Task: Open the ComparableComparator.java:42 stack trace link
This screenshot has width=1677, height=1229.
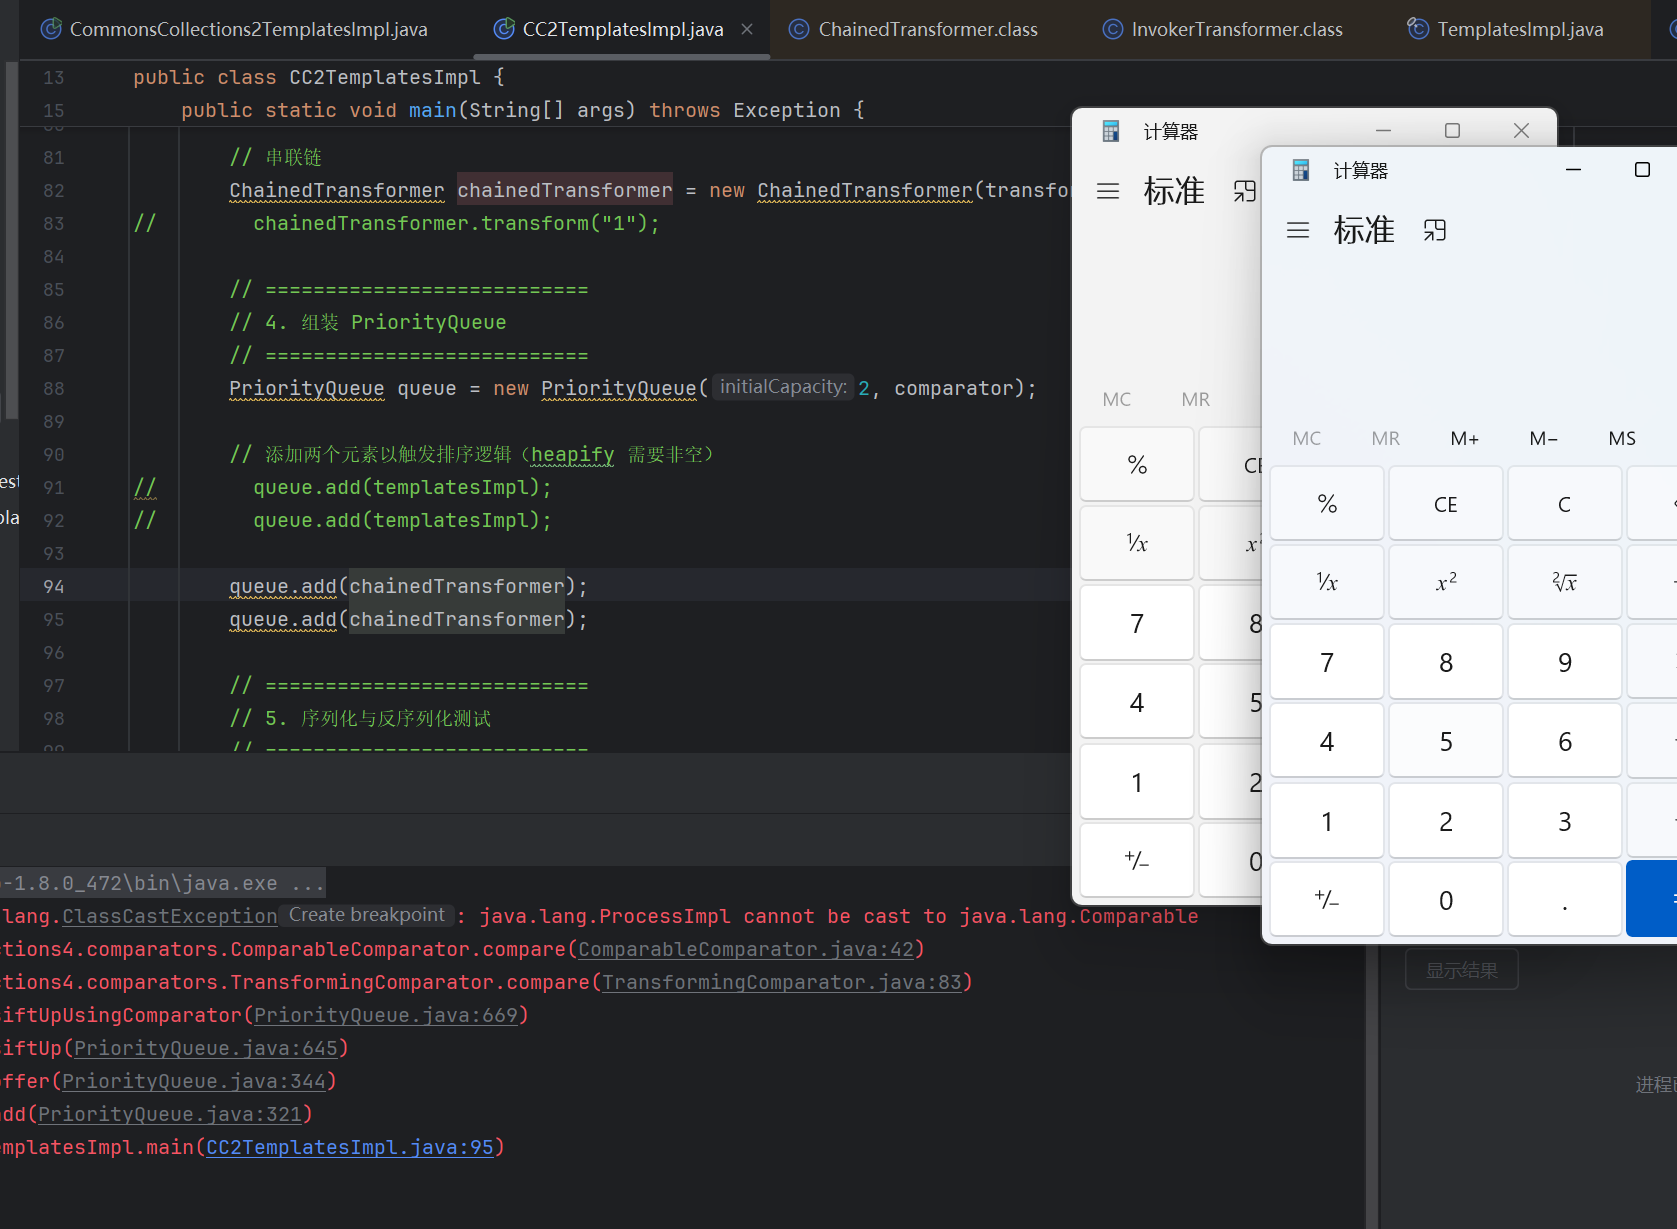Action: coord(746,949)
